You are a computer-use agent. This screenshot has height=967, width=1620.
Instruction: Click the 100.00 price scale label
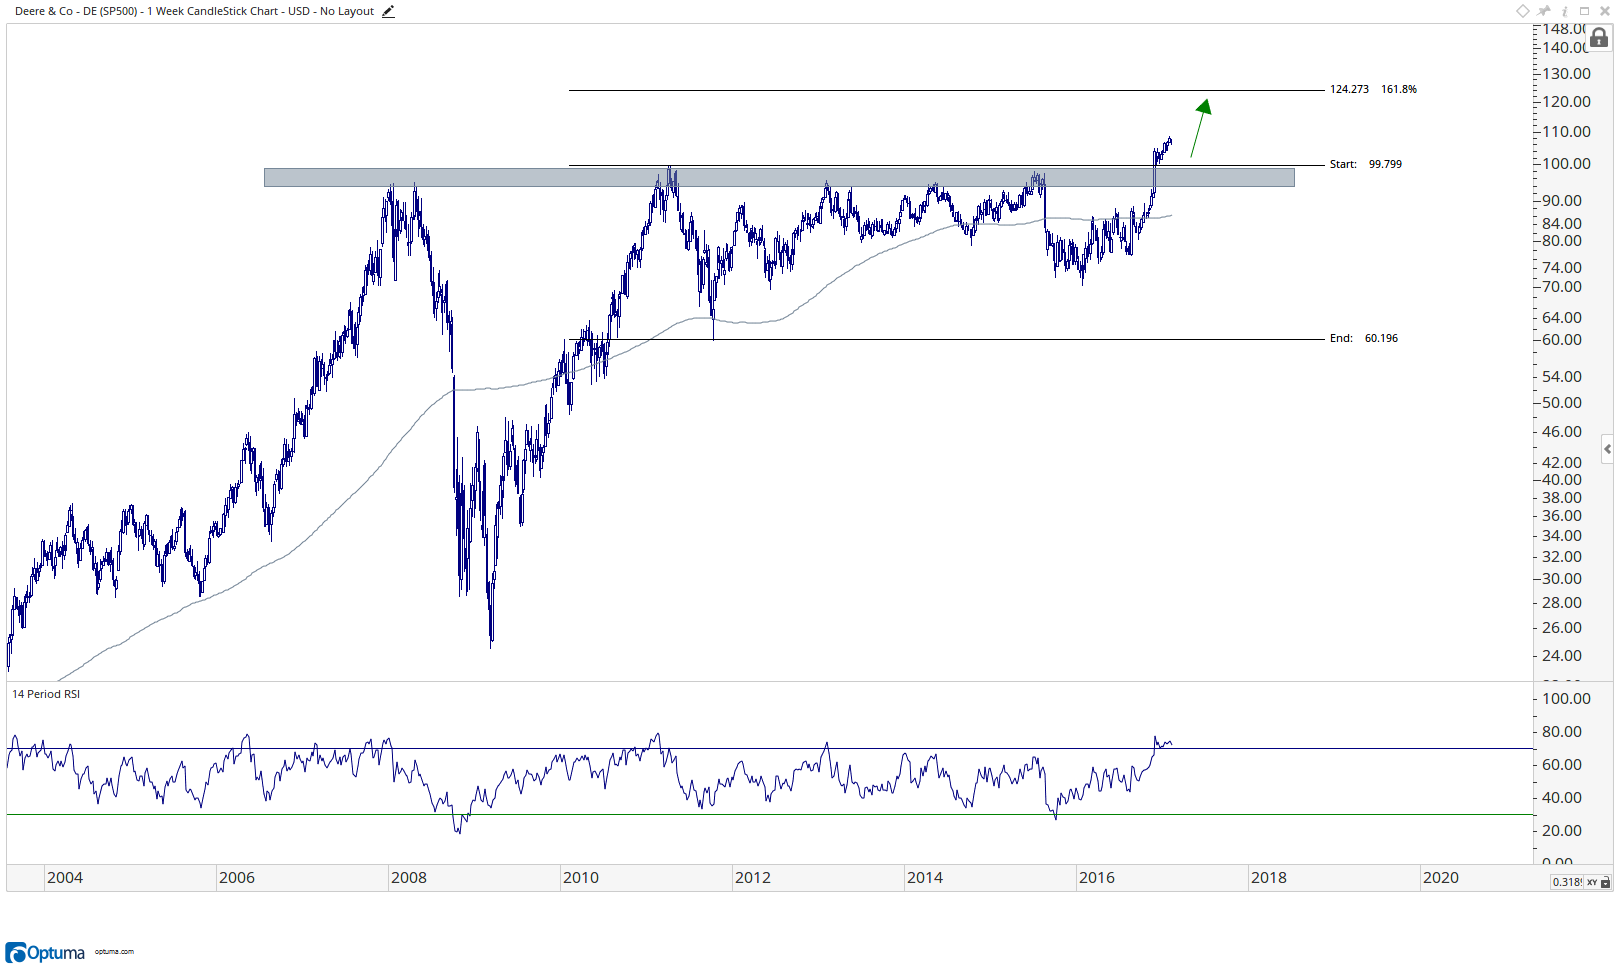point(1566,163)
